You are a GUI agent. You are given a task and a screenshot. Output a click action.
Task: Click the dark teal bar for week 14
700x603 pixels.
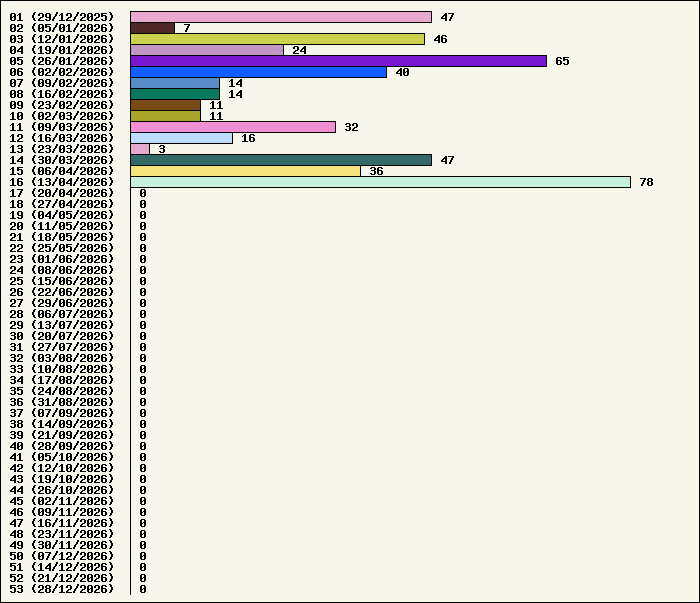(280, 160)
